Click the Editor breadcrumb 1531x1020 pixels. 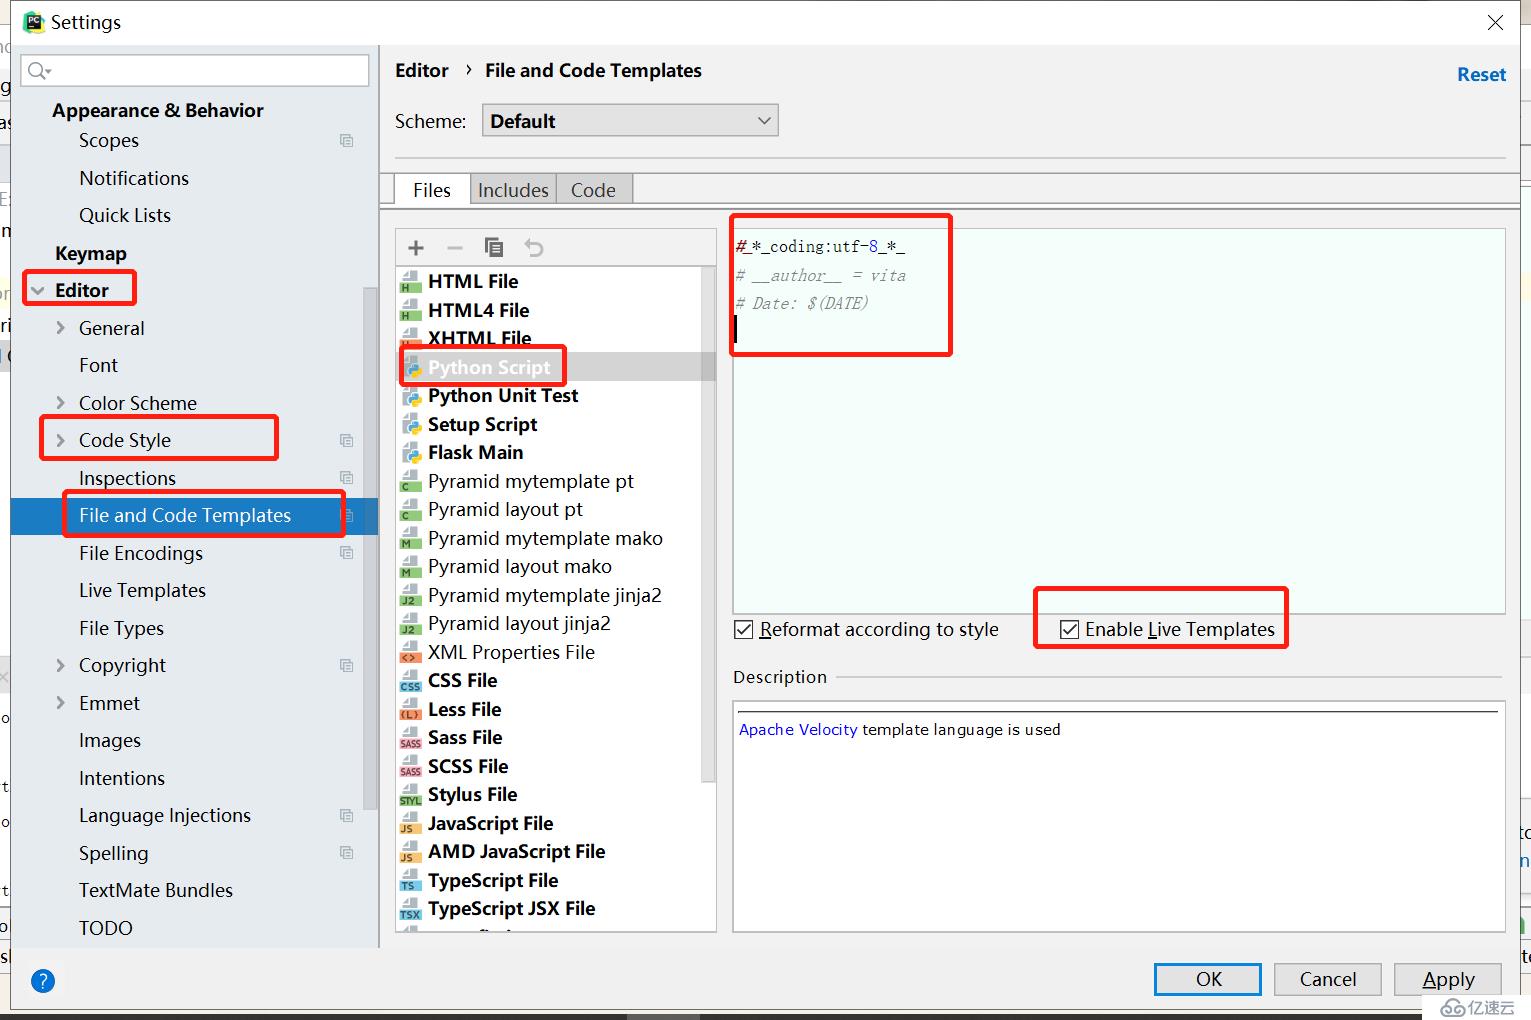pos(422,70)
